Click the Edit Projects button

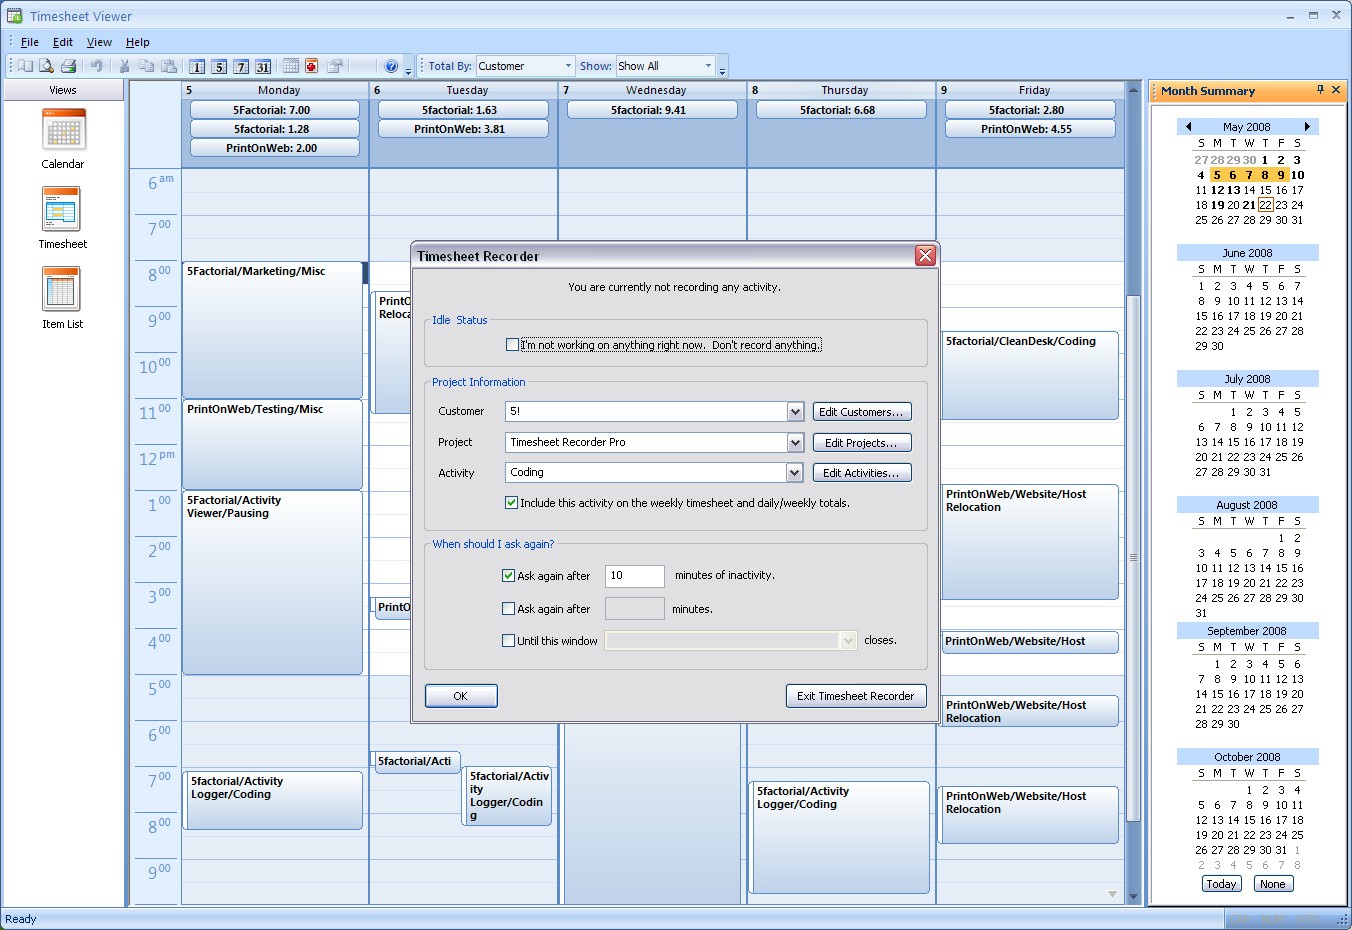pyautogui.click(x=861, y=442)
